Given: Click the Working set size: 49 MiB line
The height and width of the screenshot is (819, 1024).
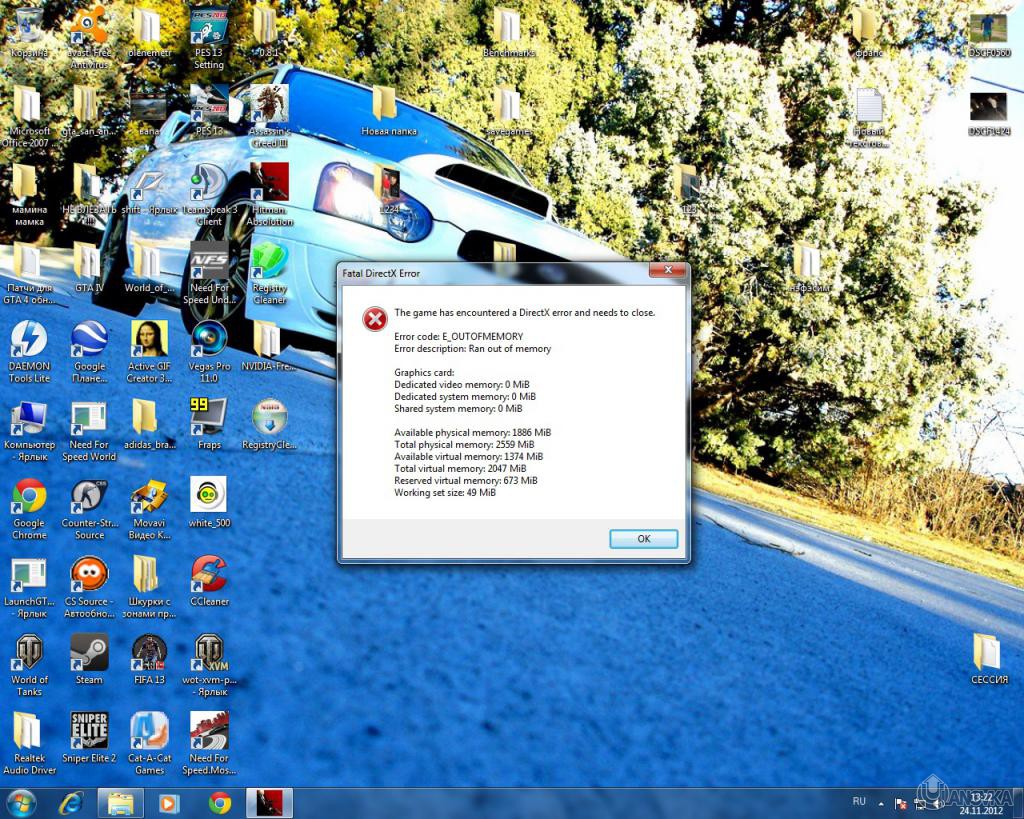Looking at the screenshot, I should point(445,492).
